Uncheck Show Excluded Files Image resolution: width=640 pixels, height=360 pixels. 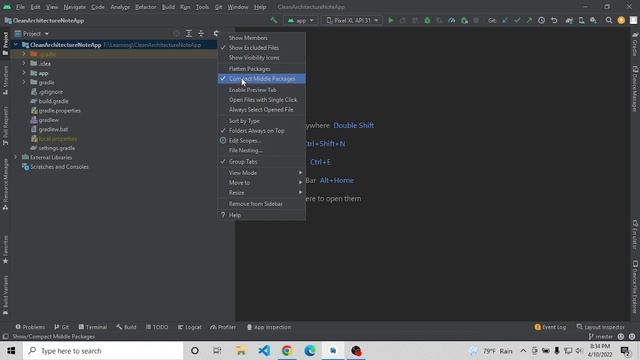coord(261,47)
